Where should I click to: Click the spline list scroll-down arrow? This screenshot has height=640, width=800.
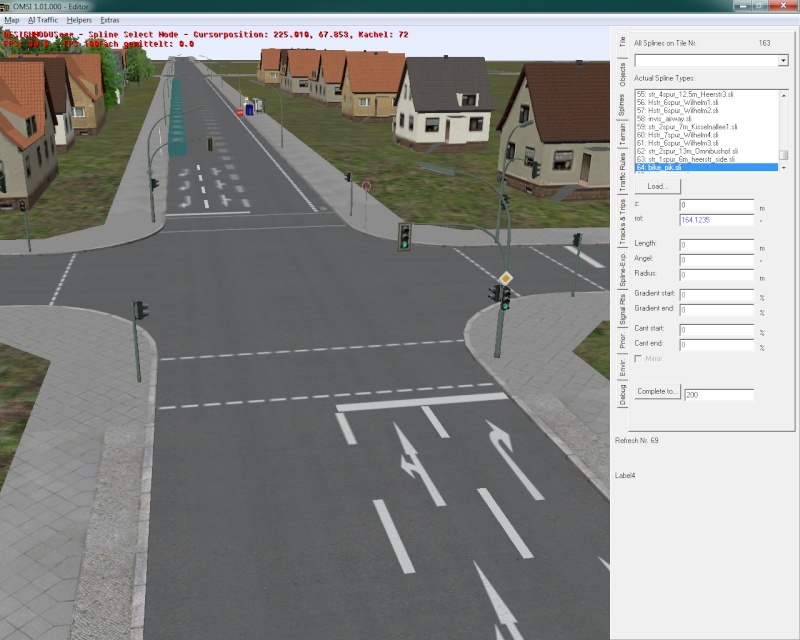pyautogui.click(x=784, y=168)
